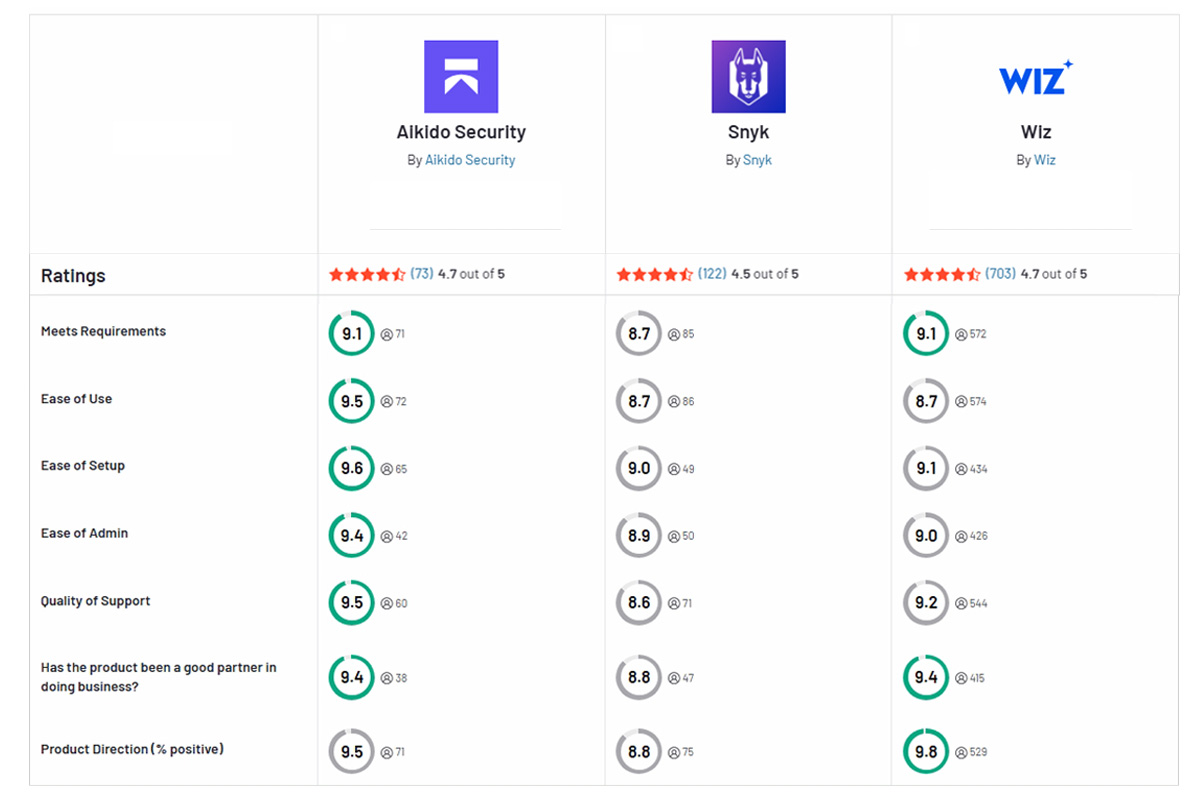Click Wiz's 9.1 Meets Requirements score circle
The height and width of the screenshot is (800, 1200).
tap(926, 334)
